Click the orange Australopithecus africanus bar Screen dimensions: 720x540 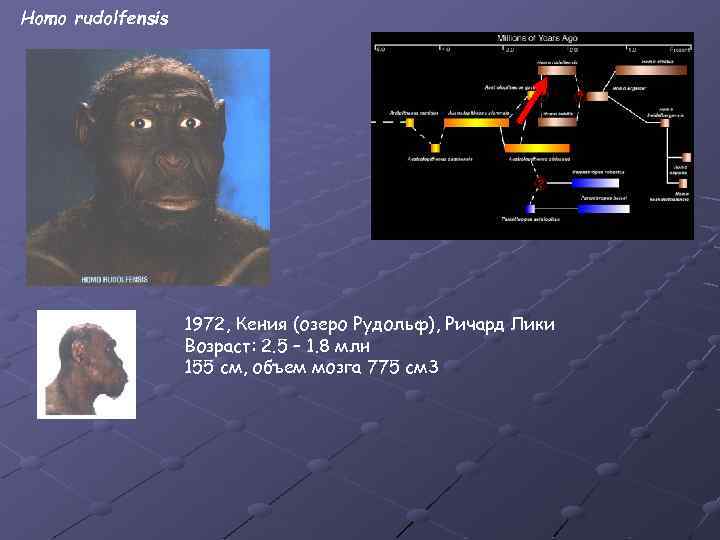tap(537, 148)
